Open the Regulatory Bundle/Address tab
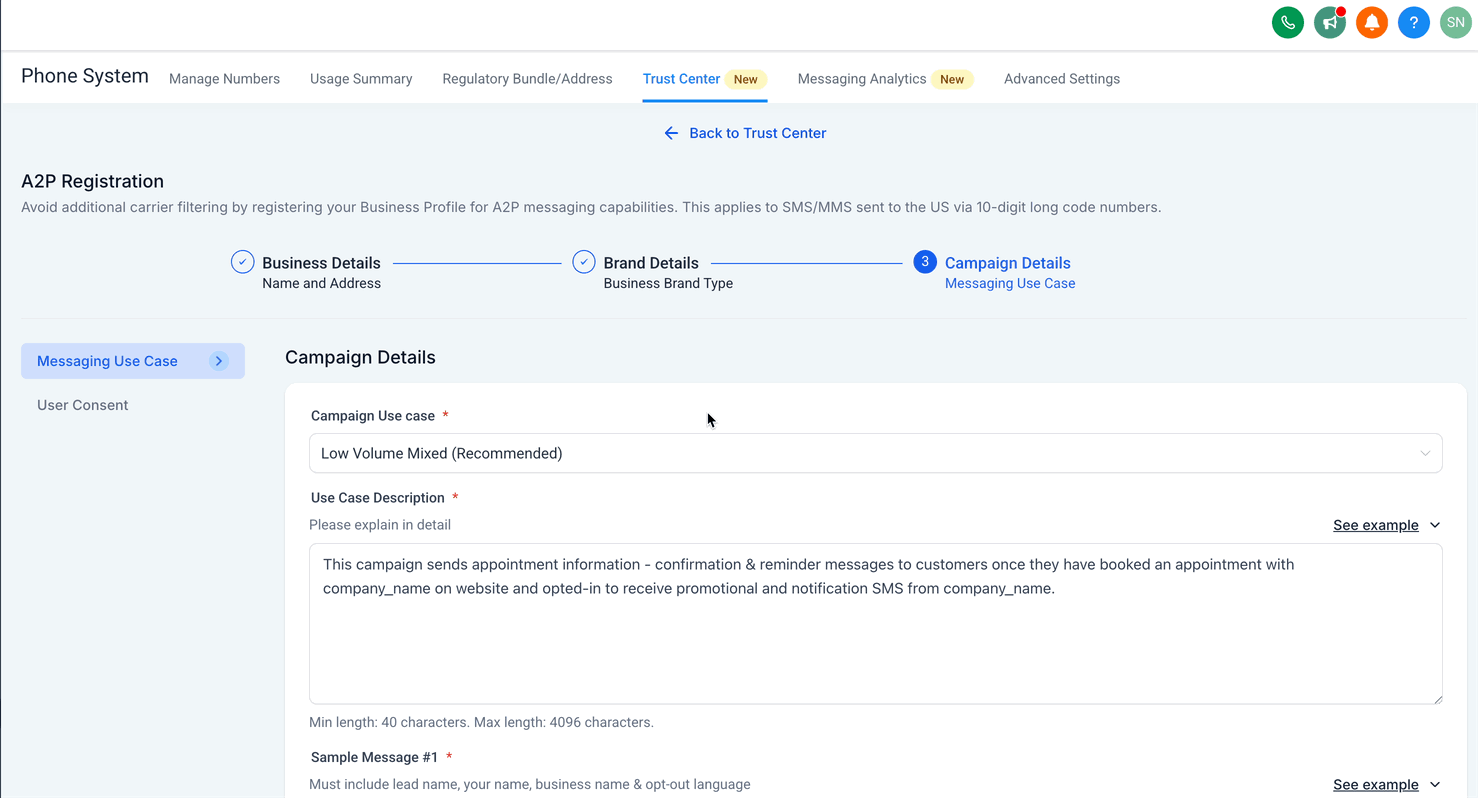1478x798 pixels. [527, 79]
